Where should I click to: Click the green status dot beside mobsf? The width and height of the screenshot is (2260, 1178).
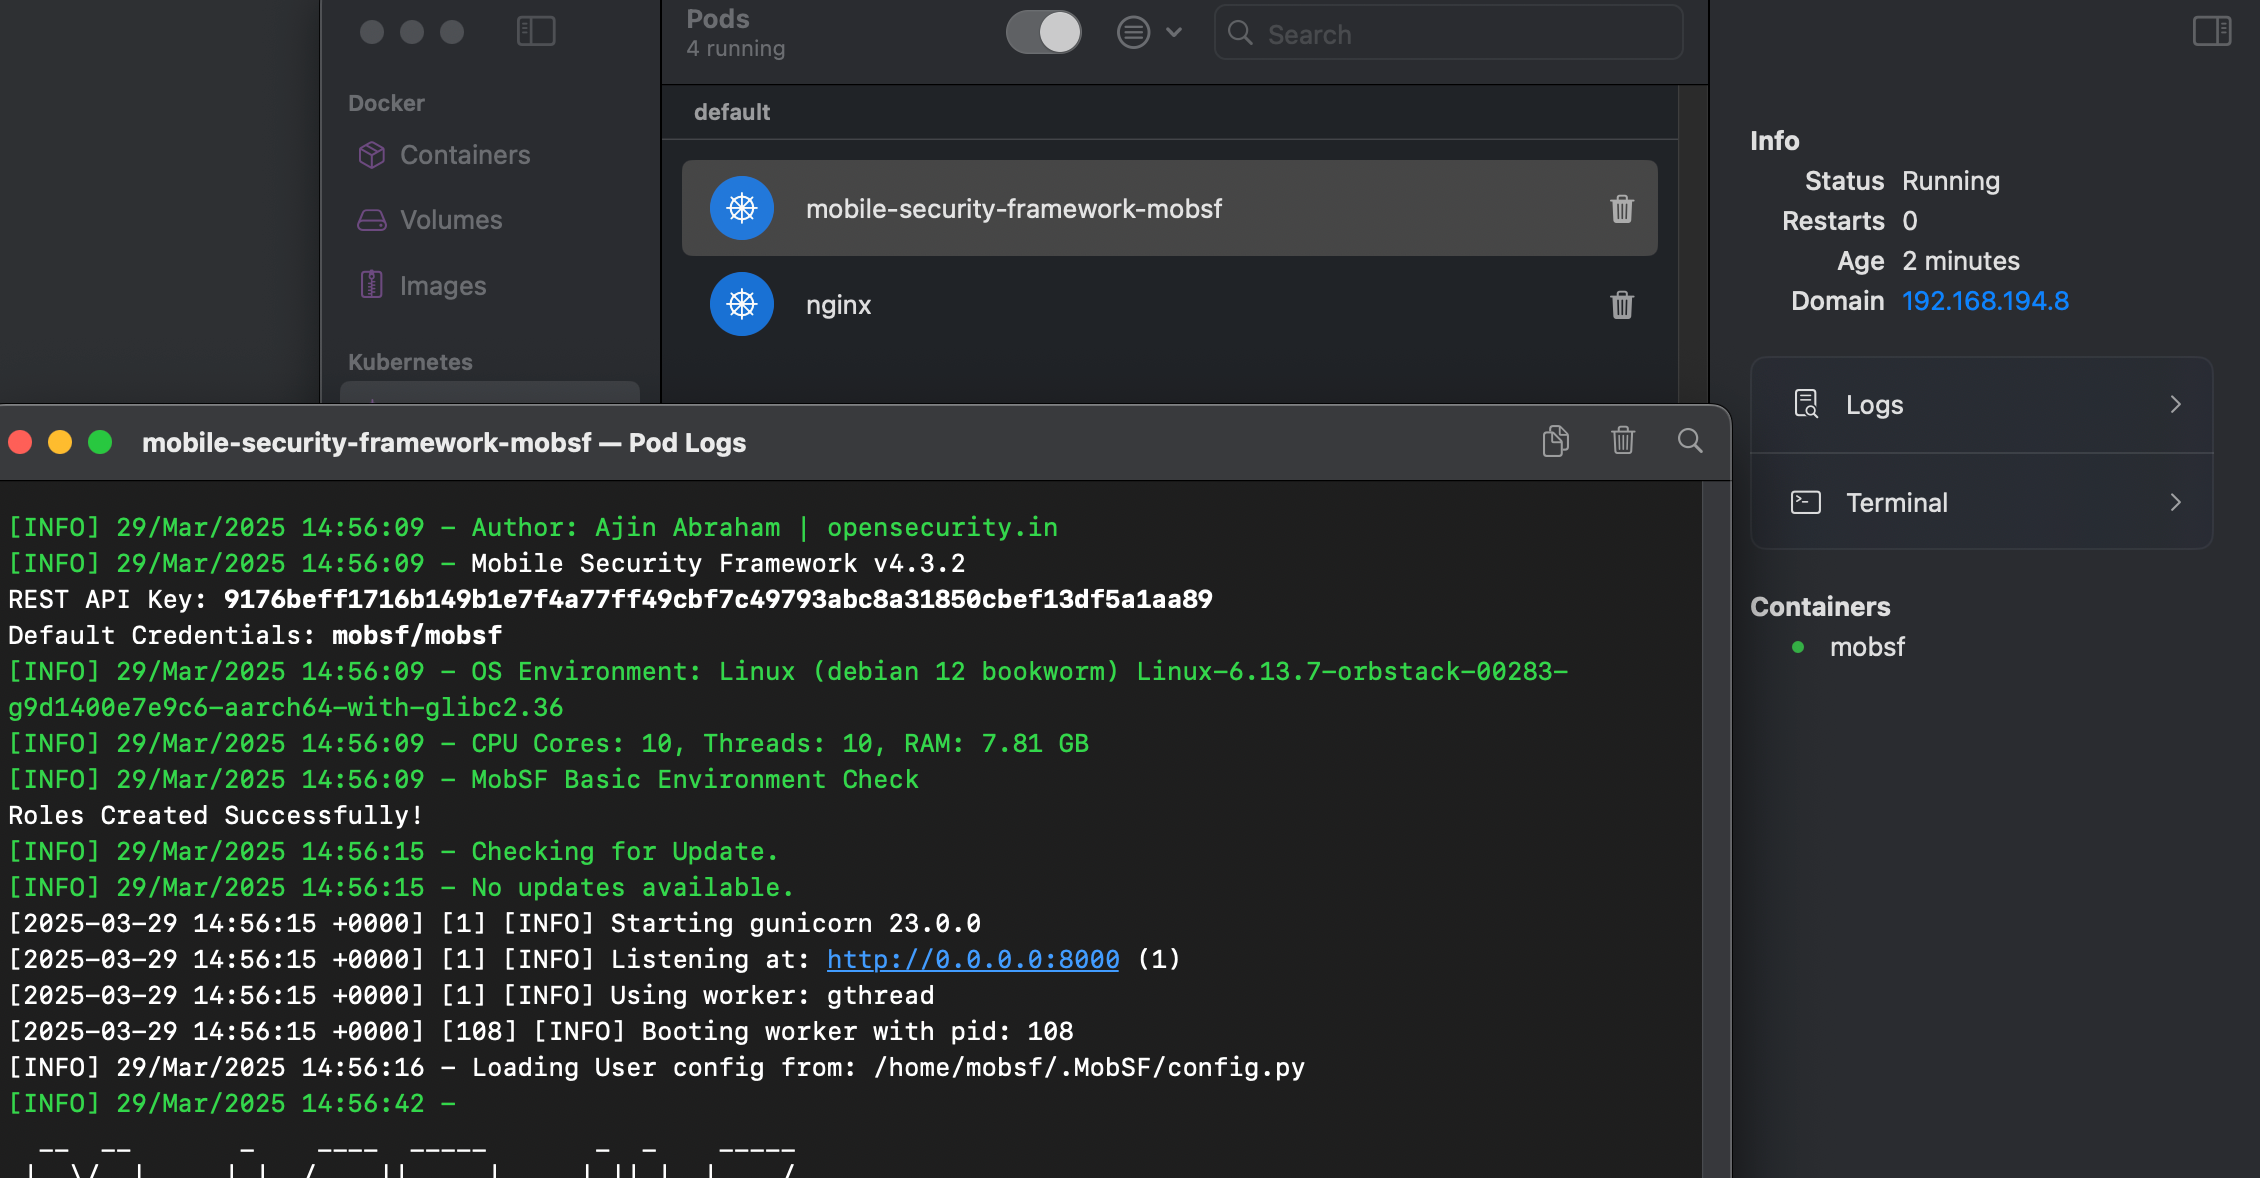click(1798, 647)
